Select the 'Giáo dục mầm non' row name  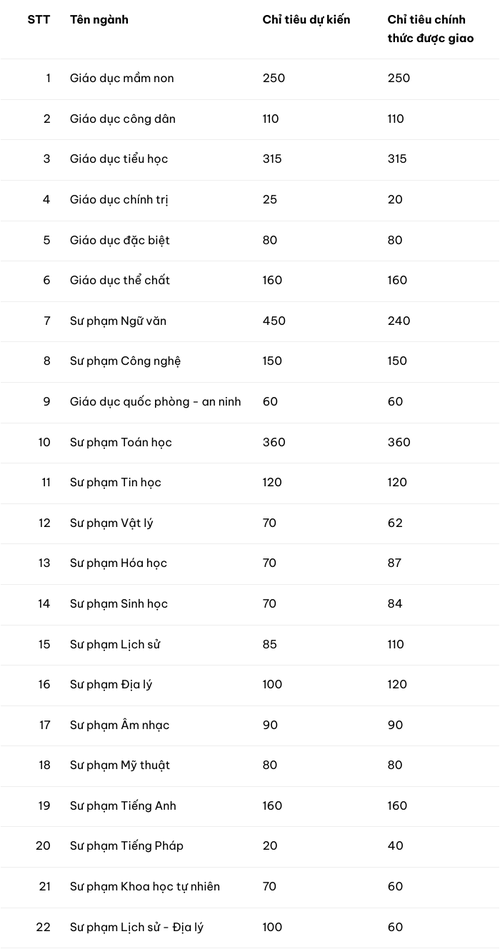122,78
